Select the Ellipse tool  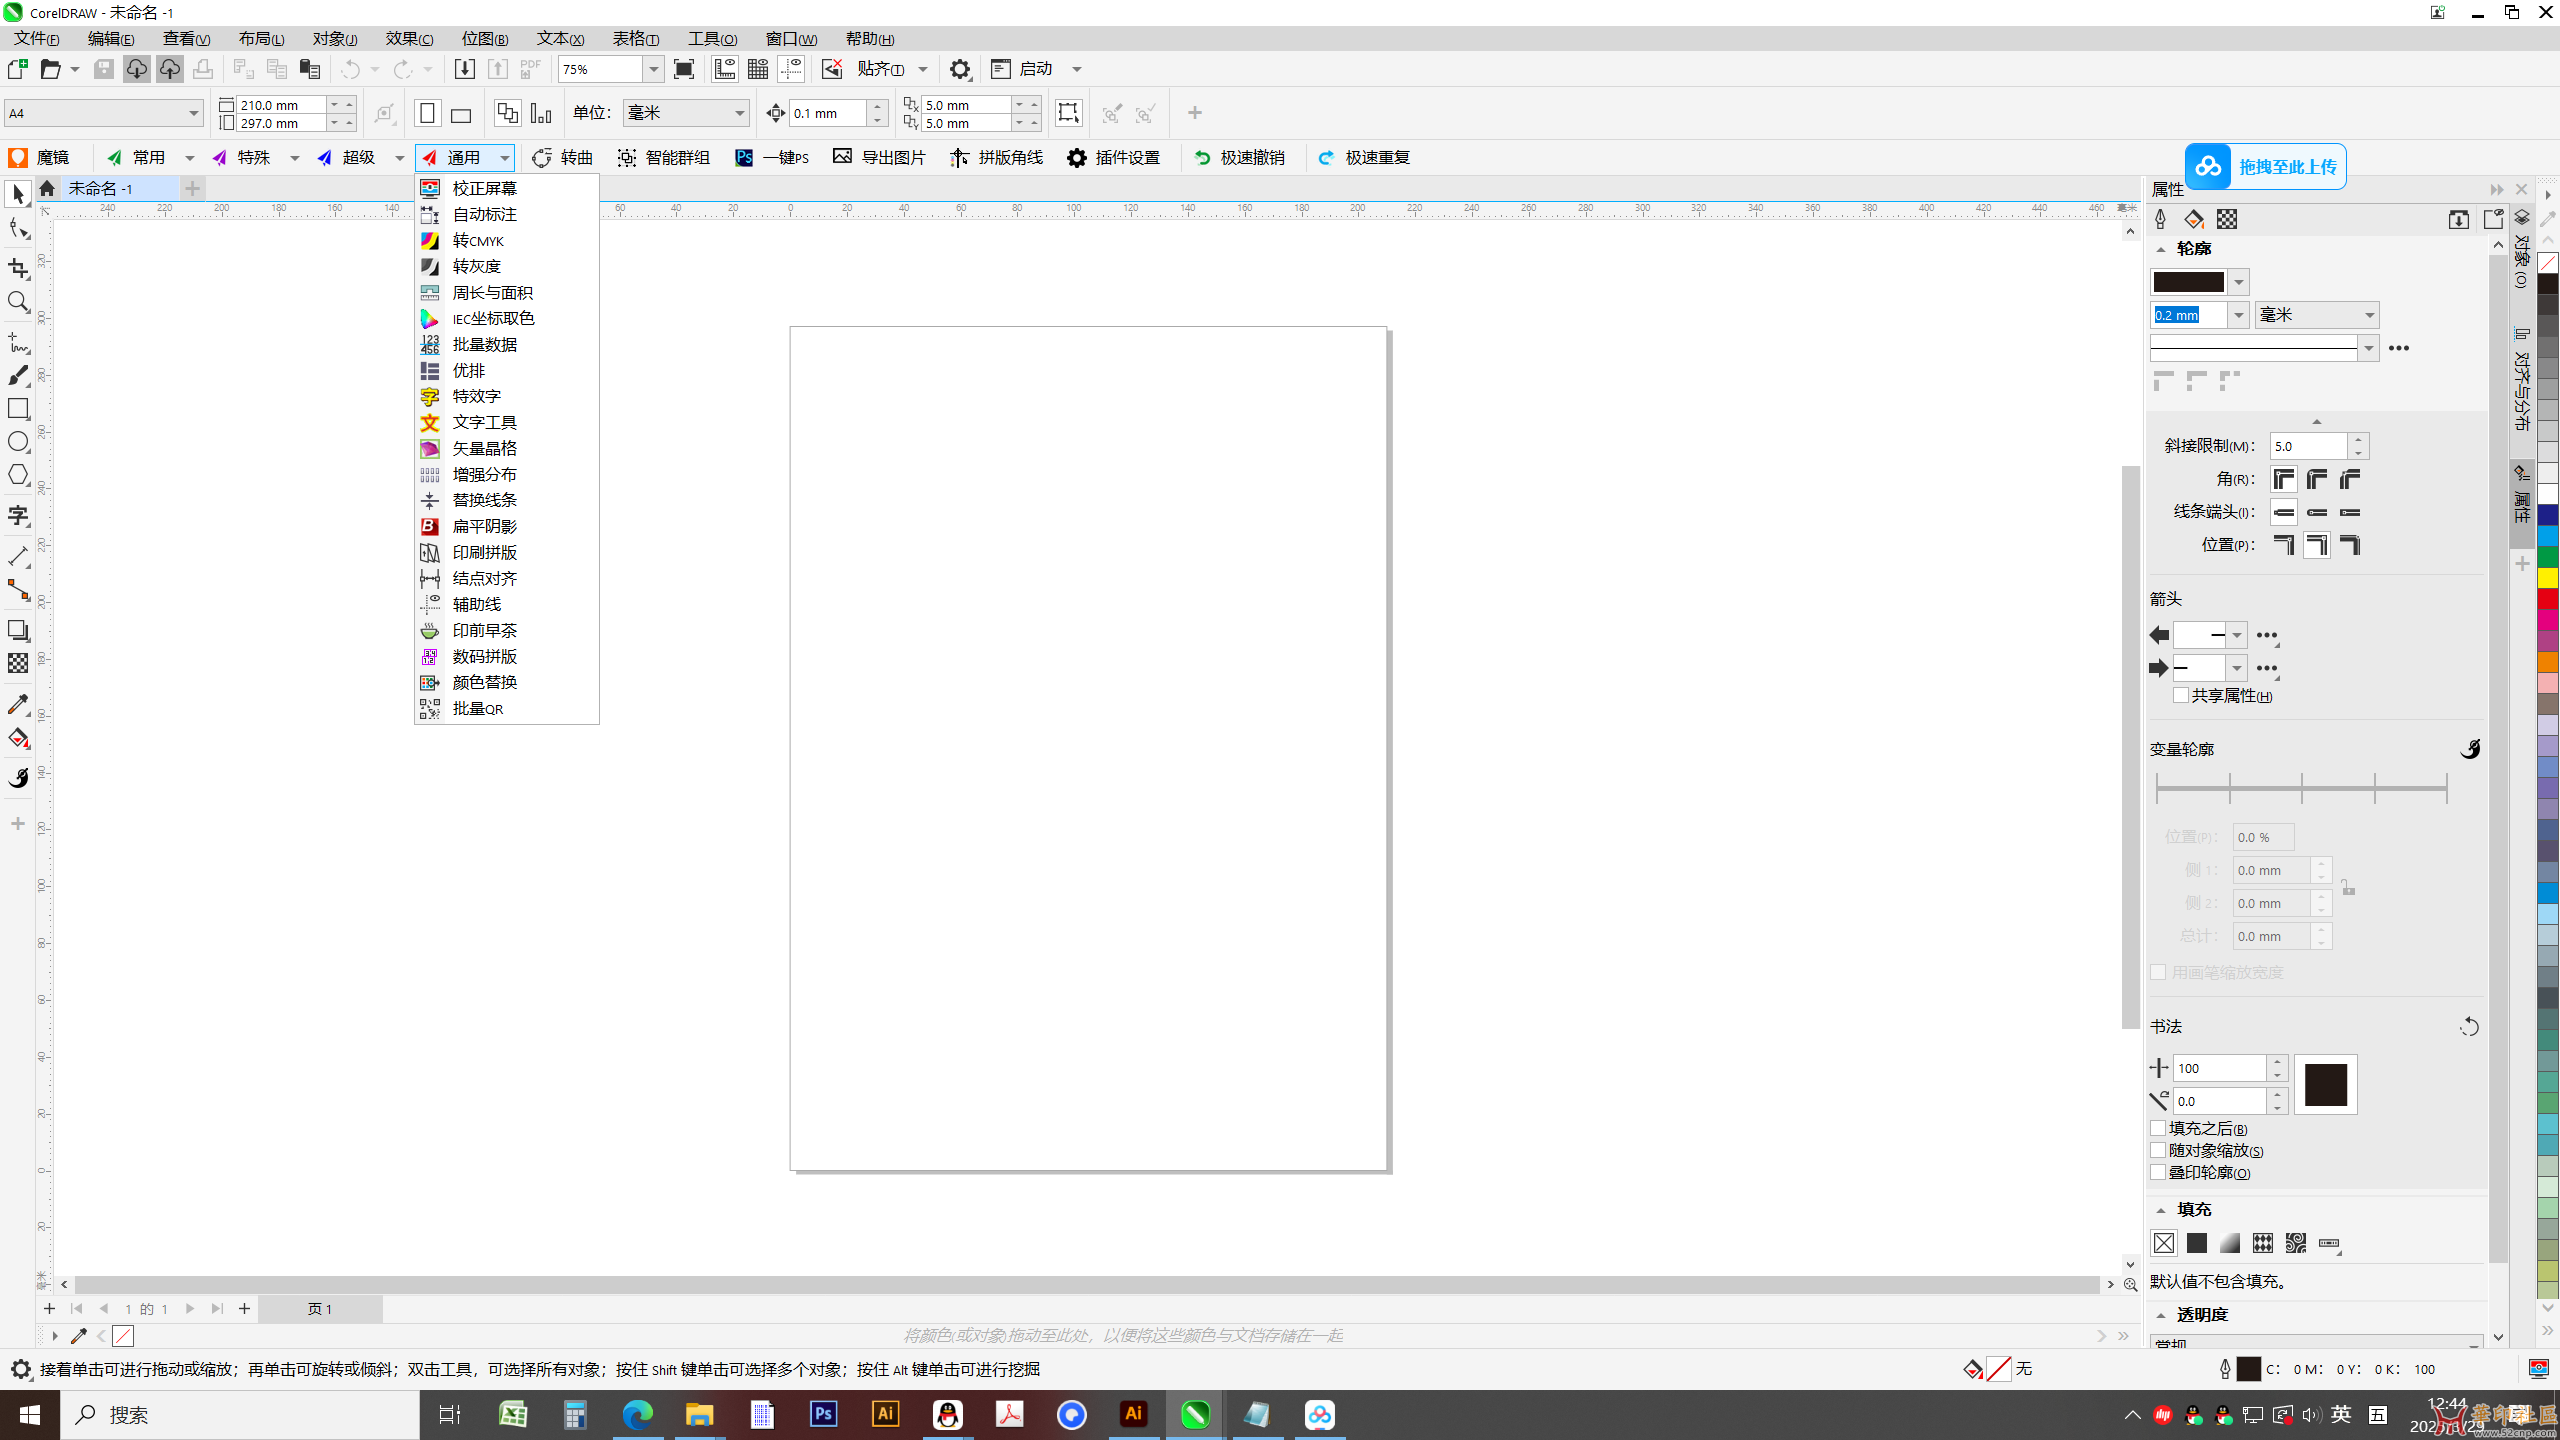pos(18,442)
